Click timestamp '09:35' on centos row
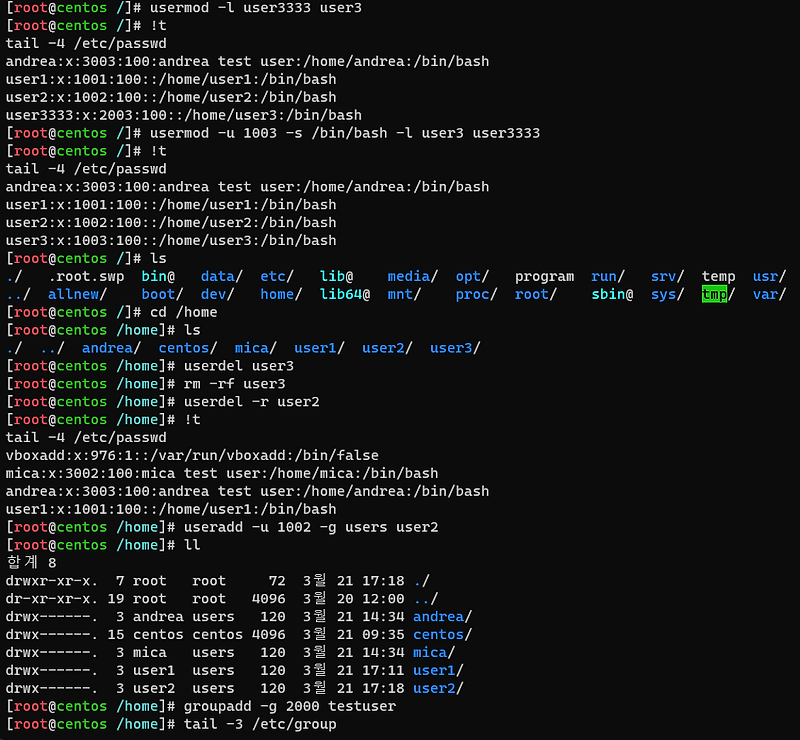This screenshot has width=800, height=740. [383, 634]
